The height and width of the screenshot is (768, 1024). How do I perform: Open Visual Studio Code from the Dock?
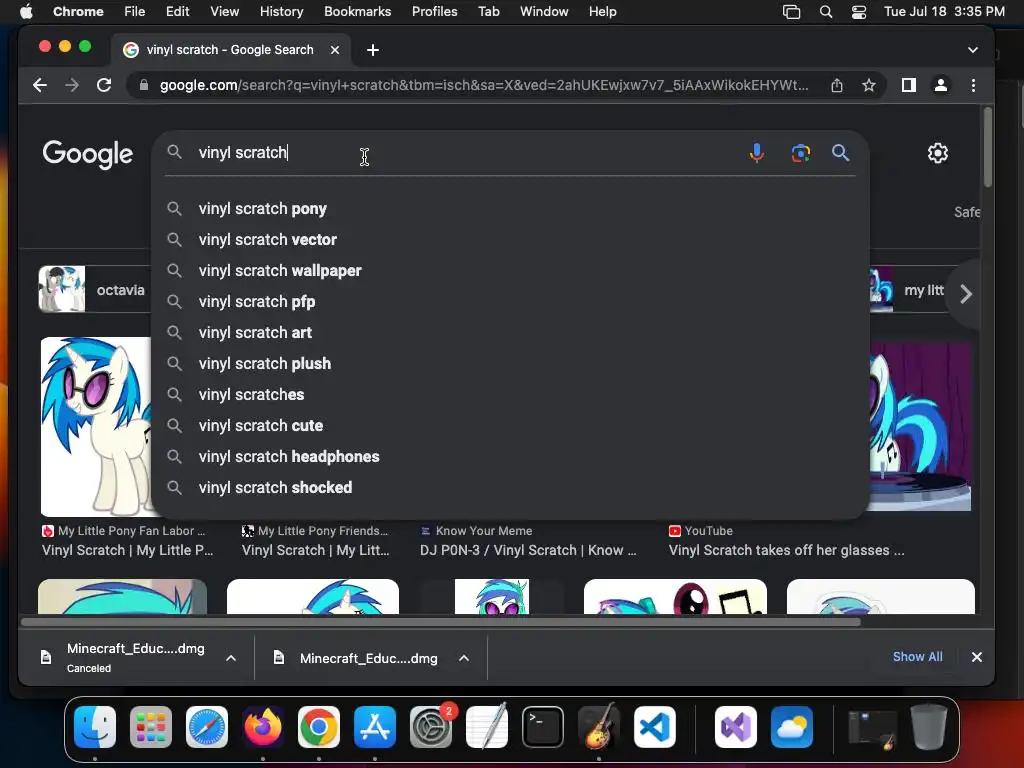654,726
